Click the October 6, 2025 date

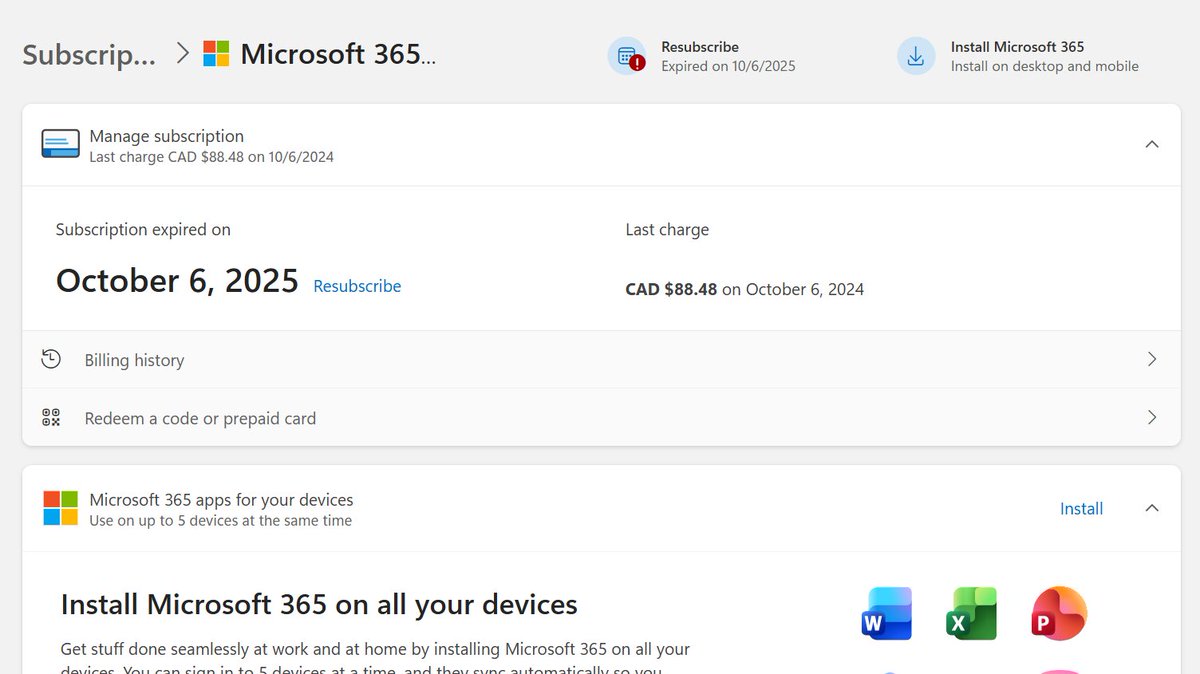[x=177, y=280]
